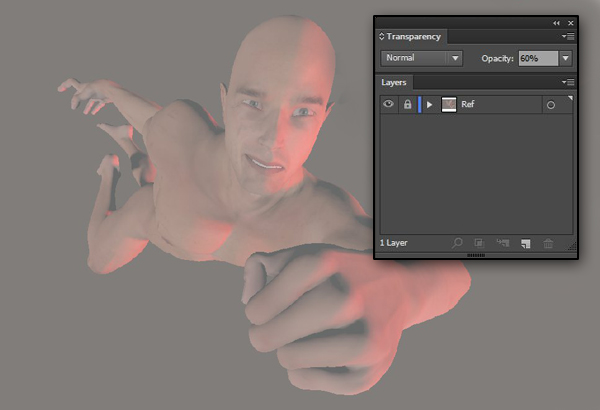Image resolution: width=600 pixels, height=410 pixels.
Task: Switch to the Transparency tab
Action: coord(413,37)
